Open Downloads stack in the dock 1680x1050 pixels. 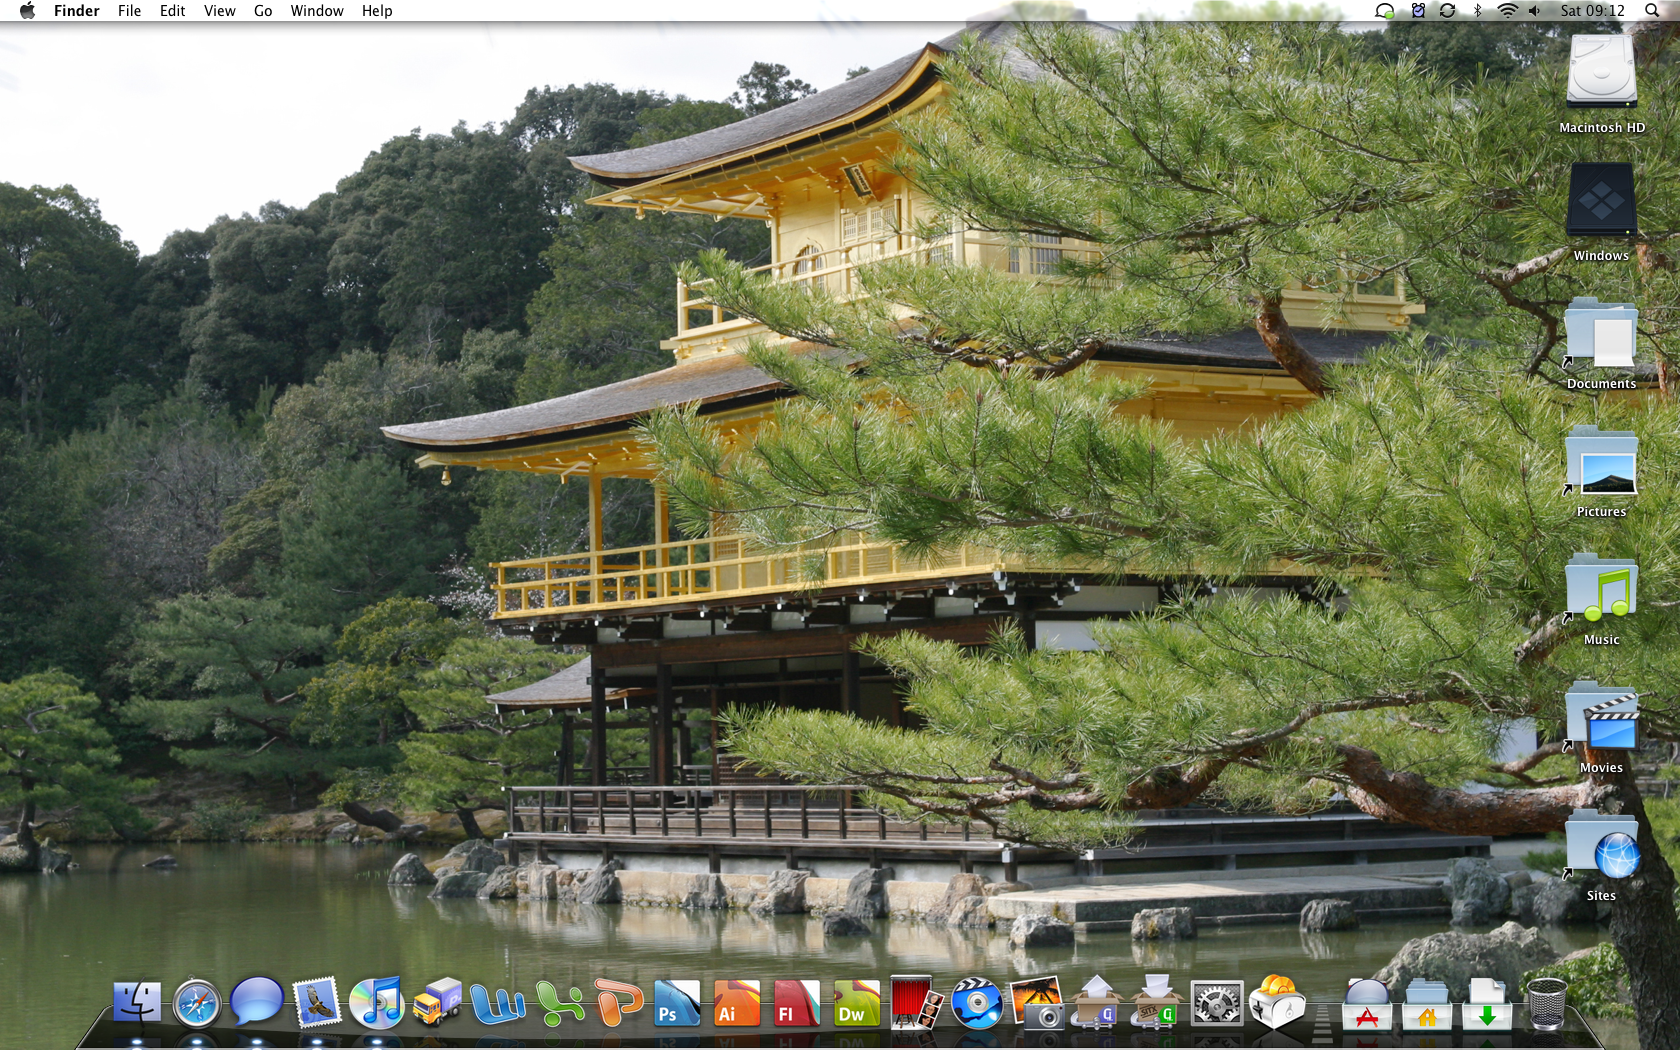1487,1003
